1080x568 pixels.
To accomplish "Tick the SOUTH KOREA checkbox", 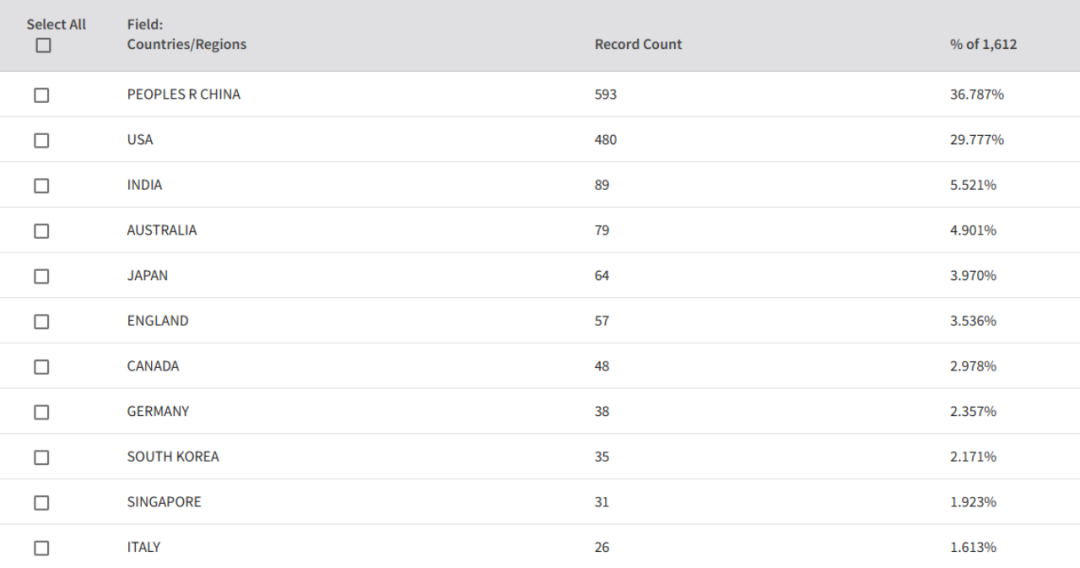I will (x=41, y=458).
